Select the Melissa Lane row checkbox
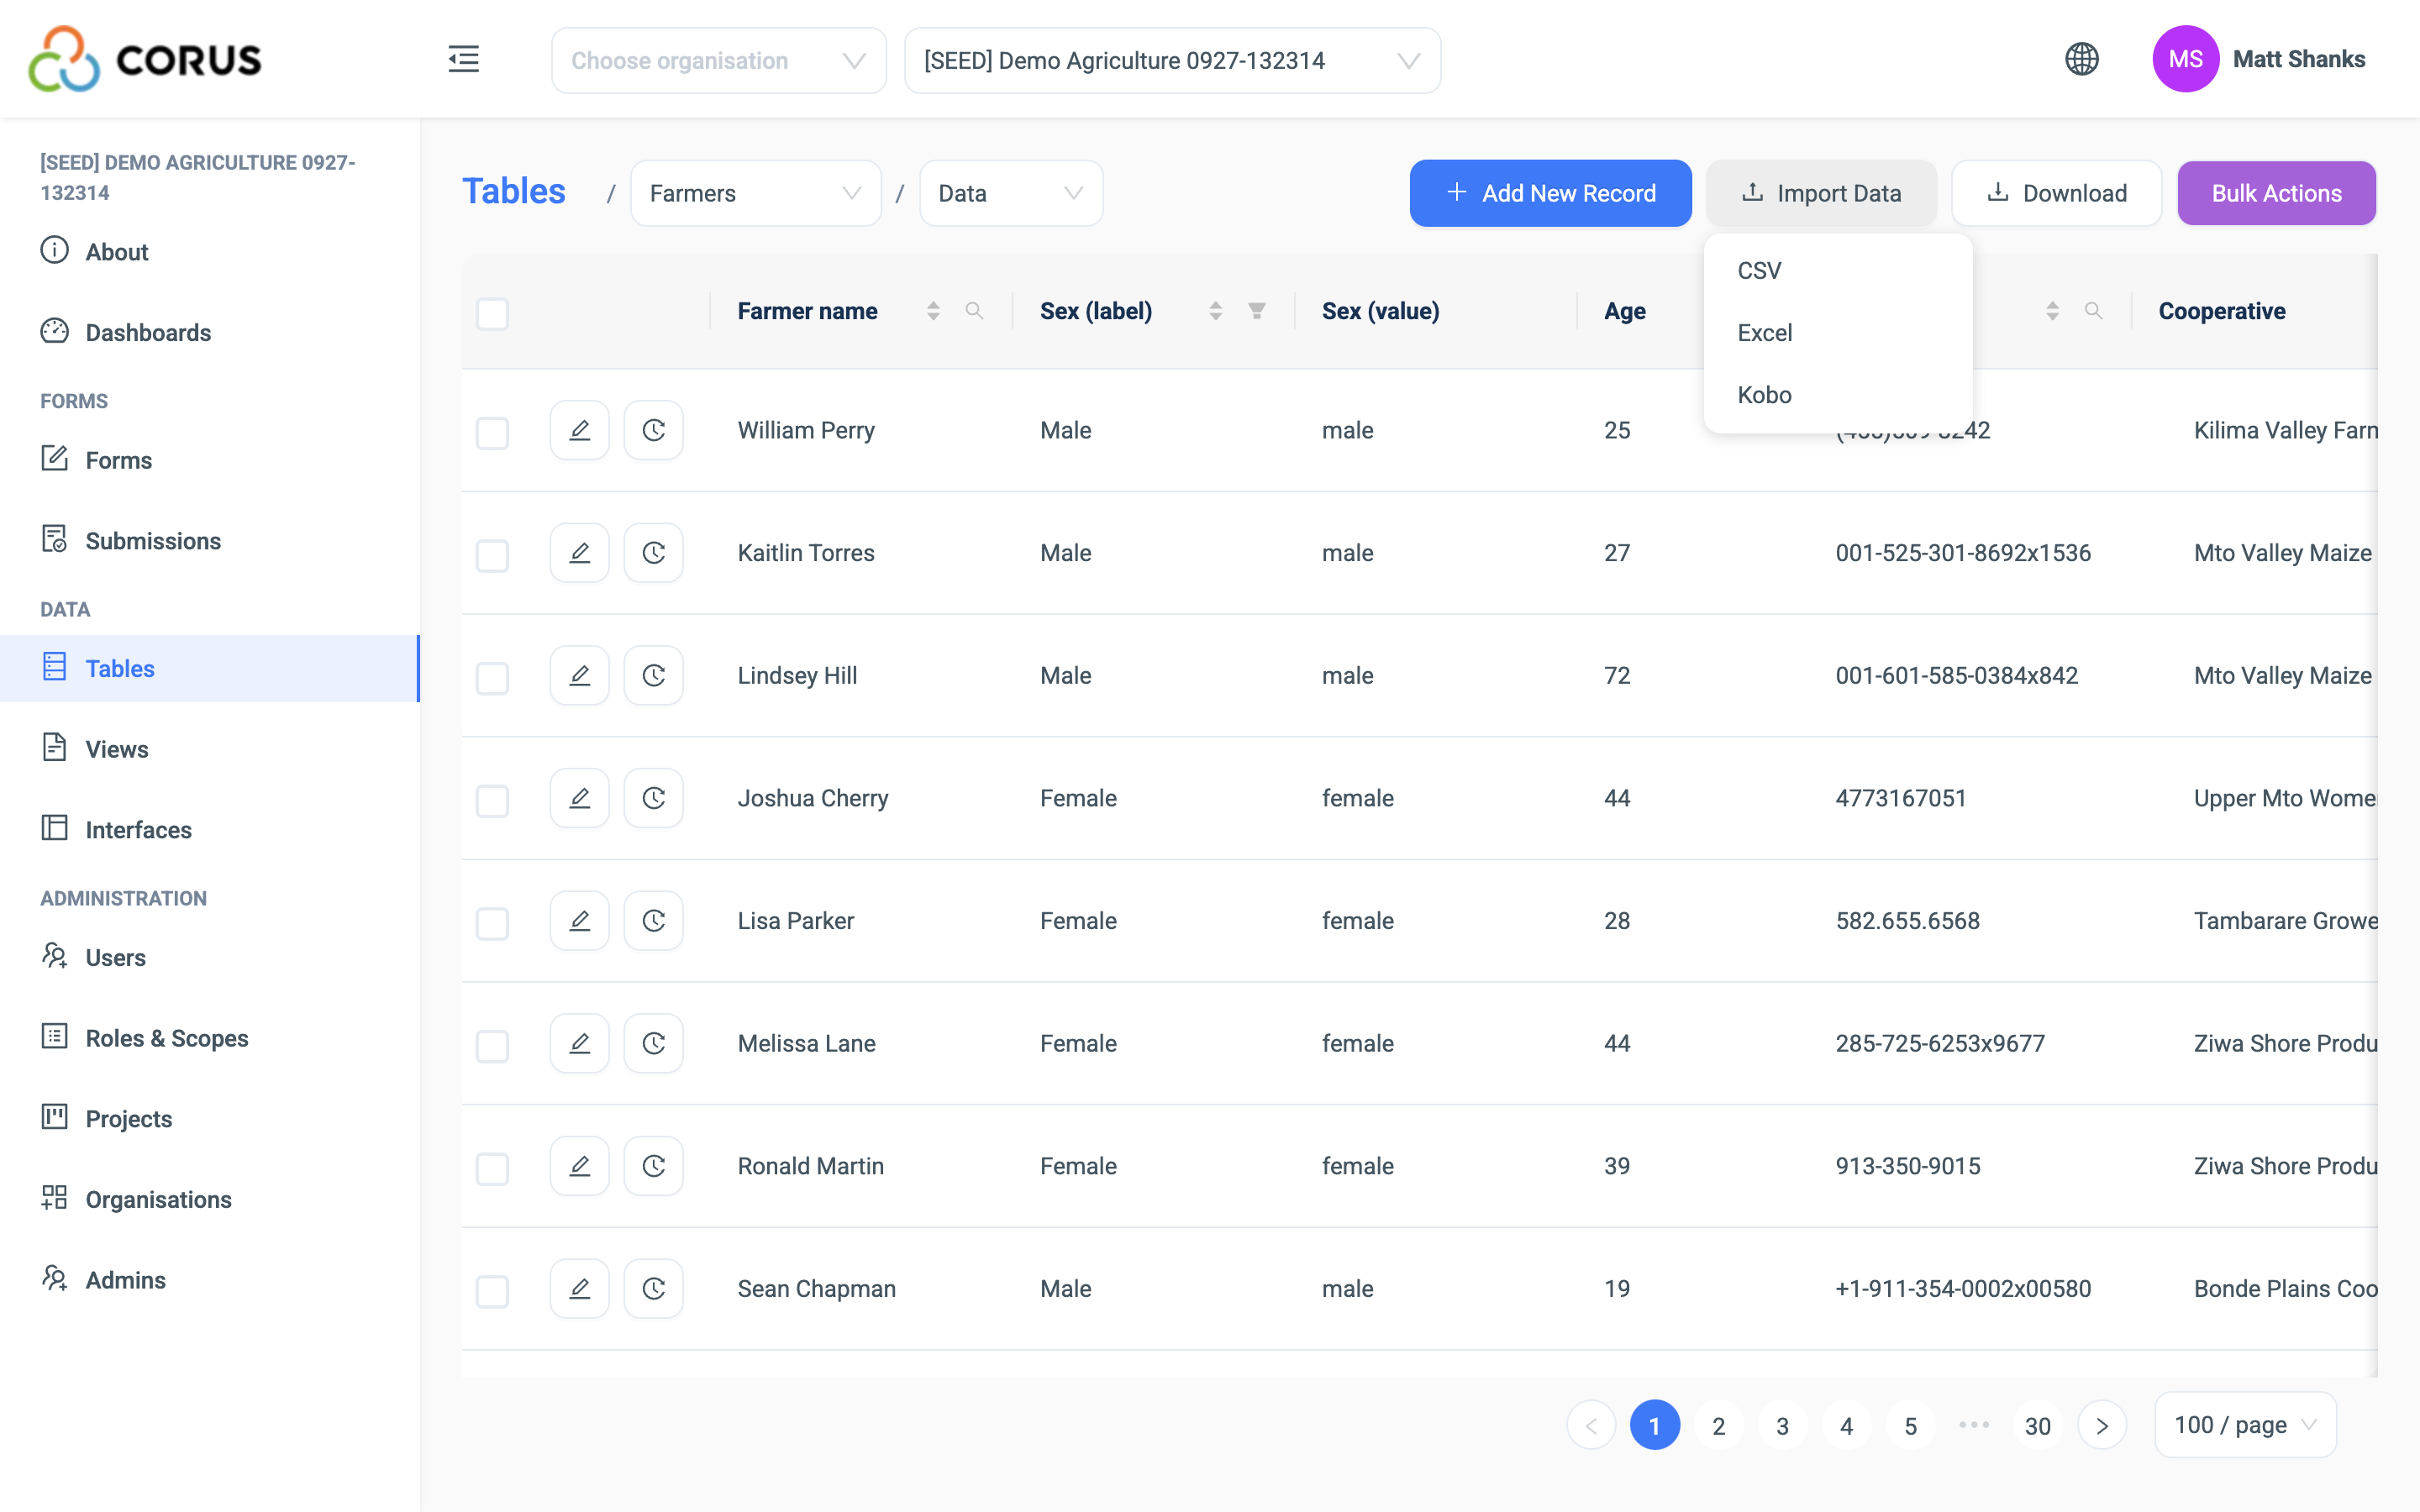This screenshot has width=2420, height=1512. point(492,1046)
